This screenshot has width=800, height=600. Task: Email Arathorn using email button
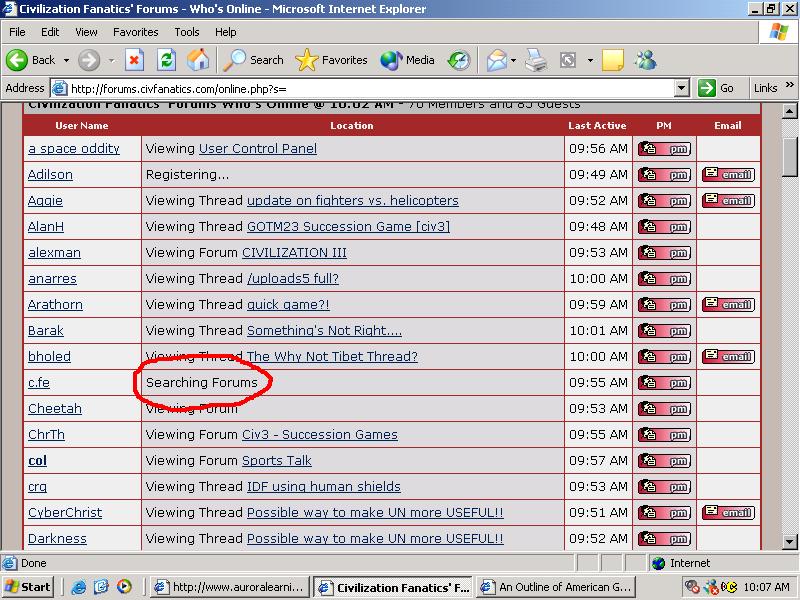tap(729, 305)
